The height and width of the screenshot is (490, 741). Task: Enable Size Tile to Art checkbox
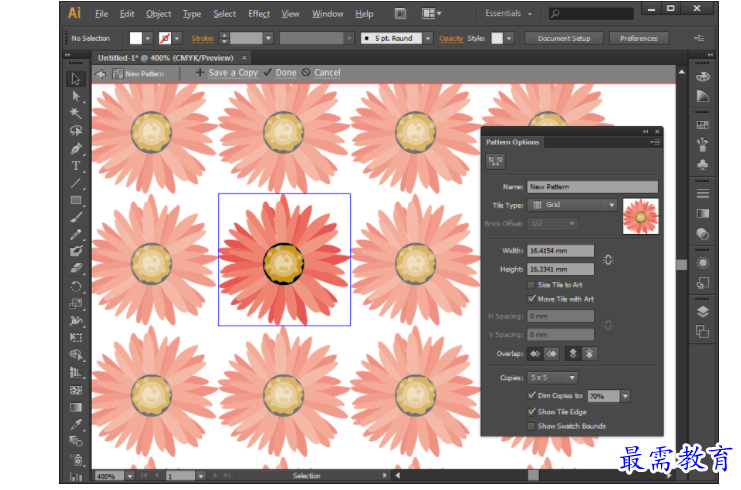click(x=531, y=285)
